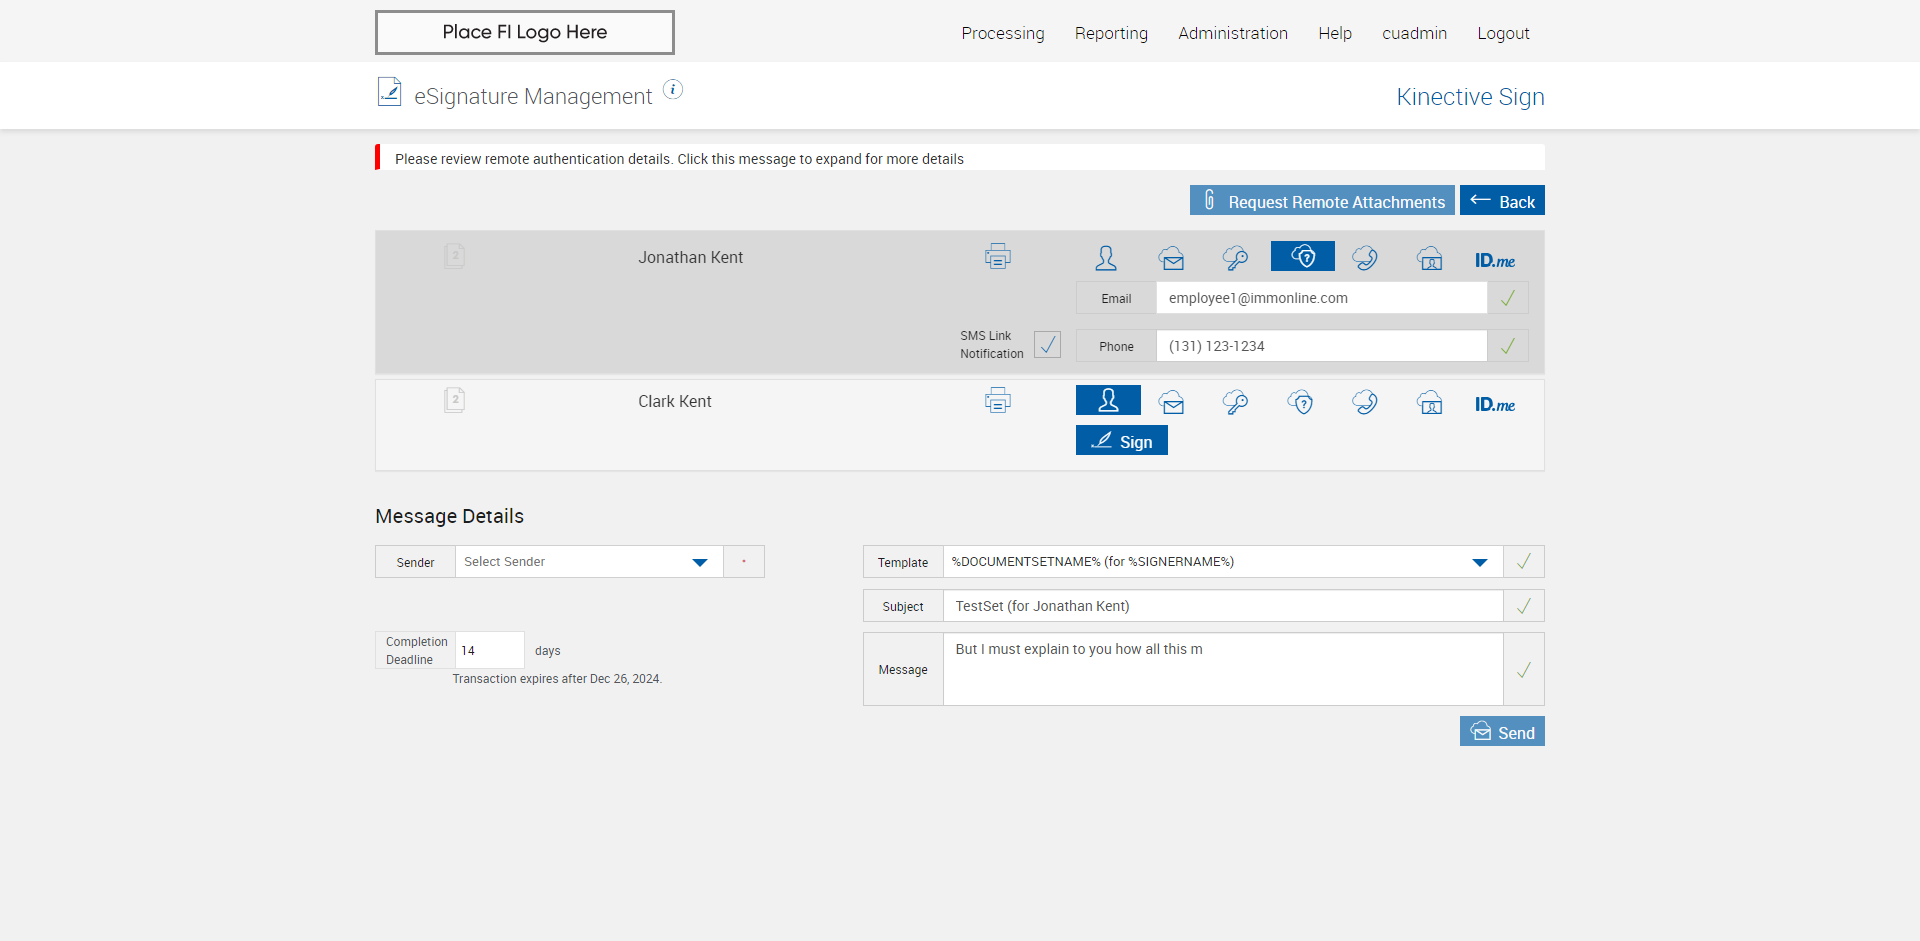Select security question shield icon for Jonathan Kent
The height and width of the screenshot is (941, 1920).
tap(1302, 256)
